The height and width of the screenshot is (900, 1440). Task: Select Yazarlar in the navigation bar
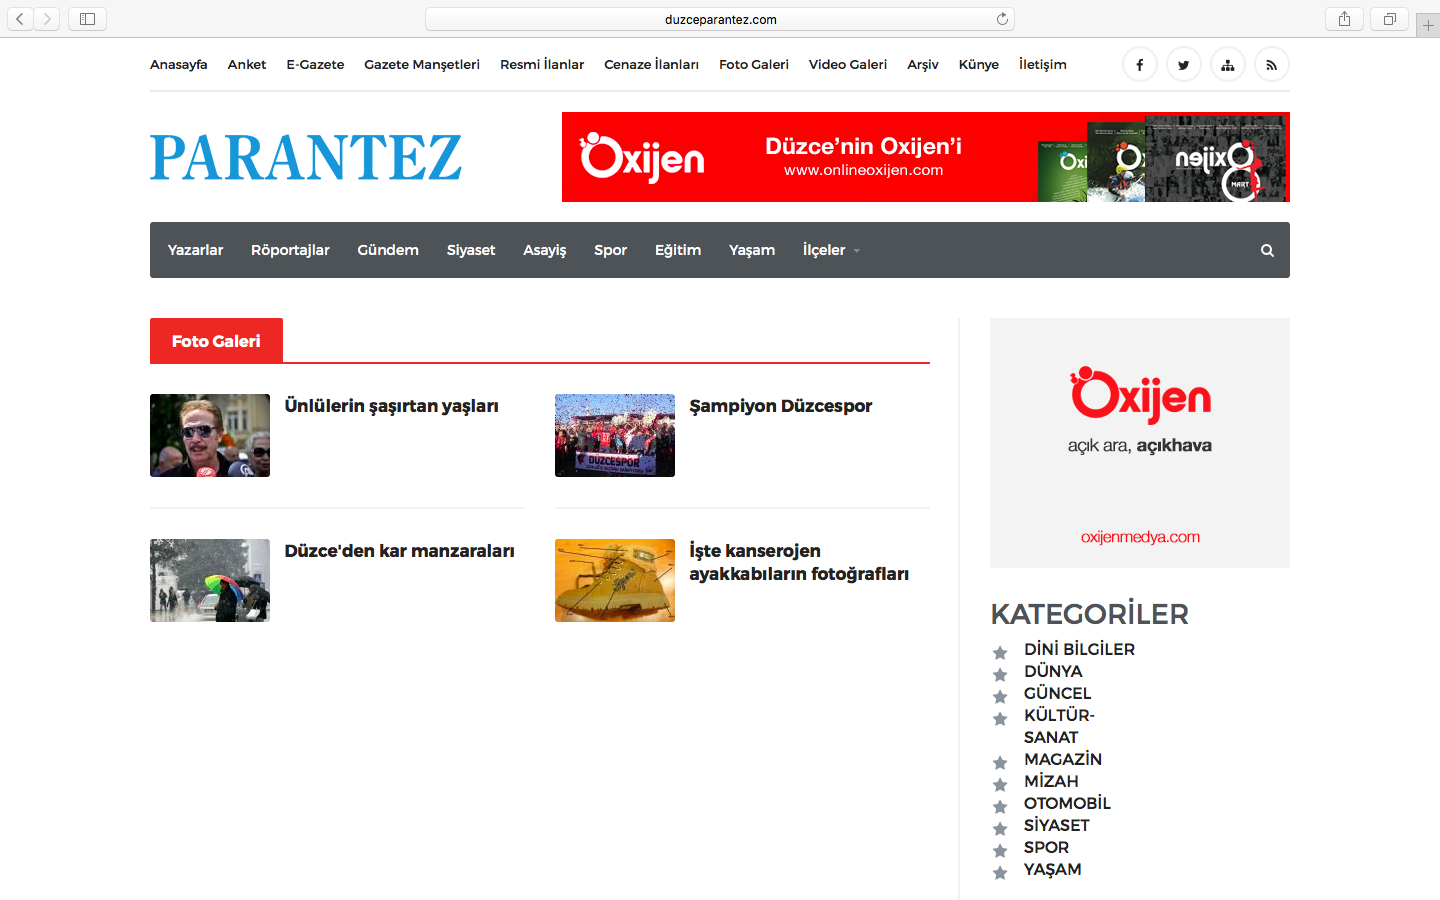point(196,250)
